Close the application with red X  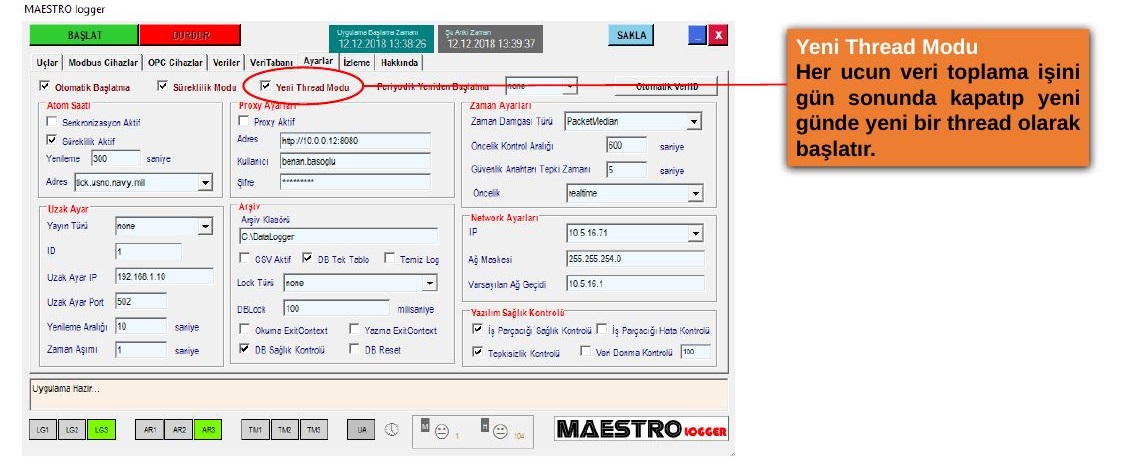(717, 35)
